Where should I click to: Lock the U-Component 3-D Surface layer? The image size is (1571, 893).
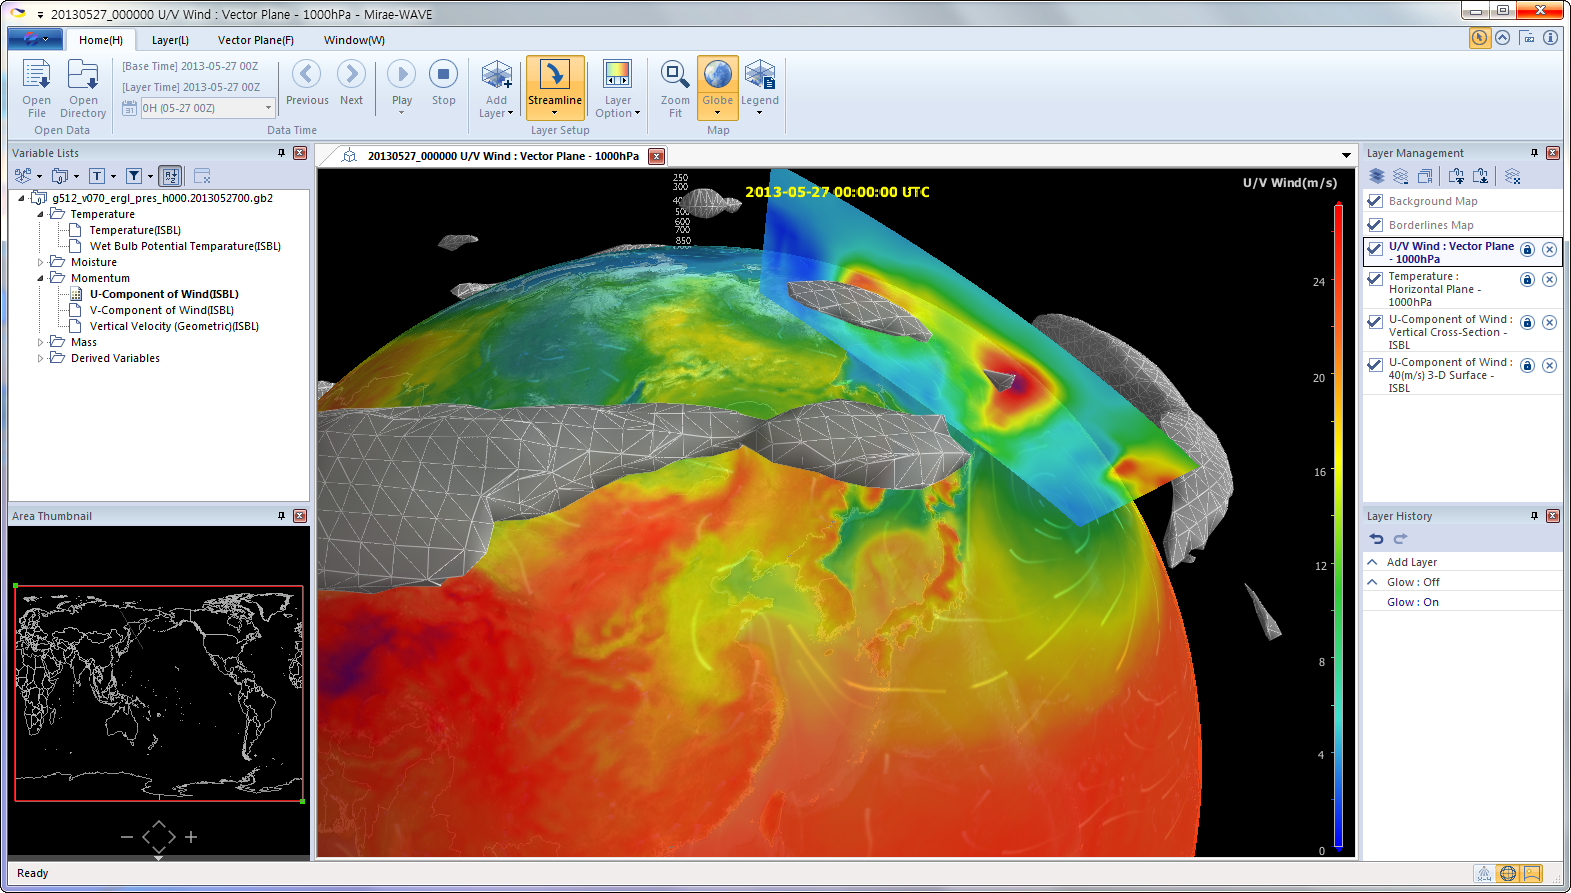(1527, 365)
